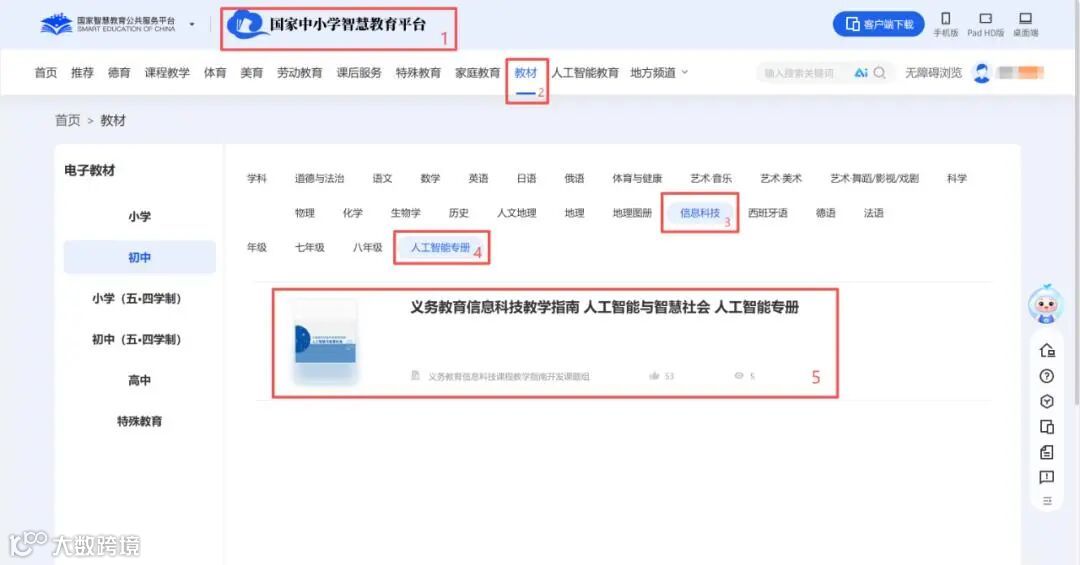Open the 体育 nav tab
The height and width of the screenshot is (565, 1080).
(x=215, y=72)
